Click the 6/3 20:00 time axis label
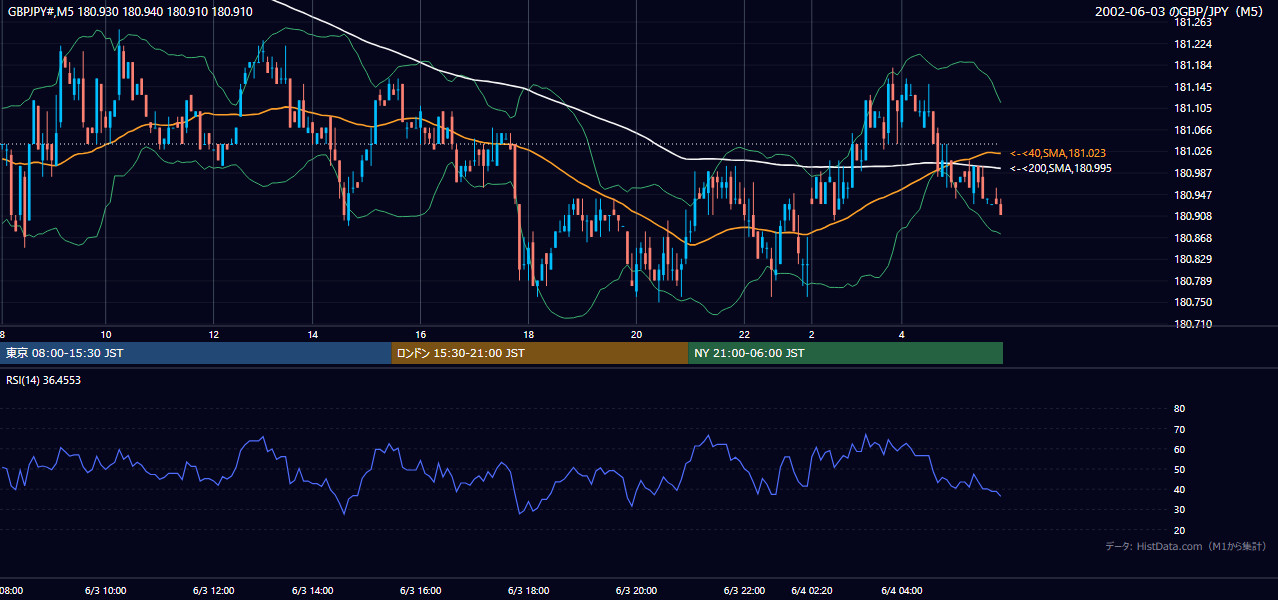Viewport: 1278px width, 600px height. 635,591
